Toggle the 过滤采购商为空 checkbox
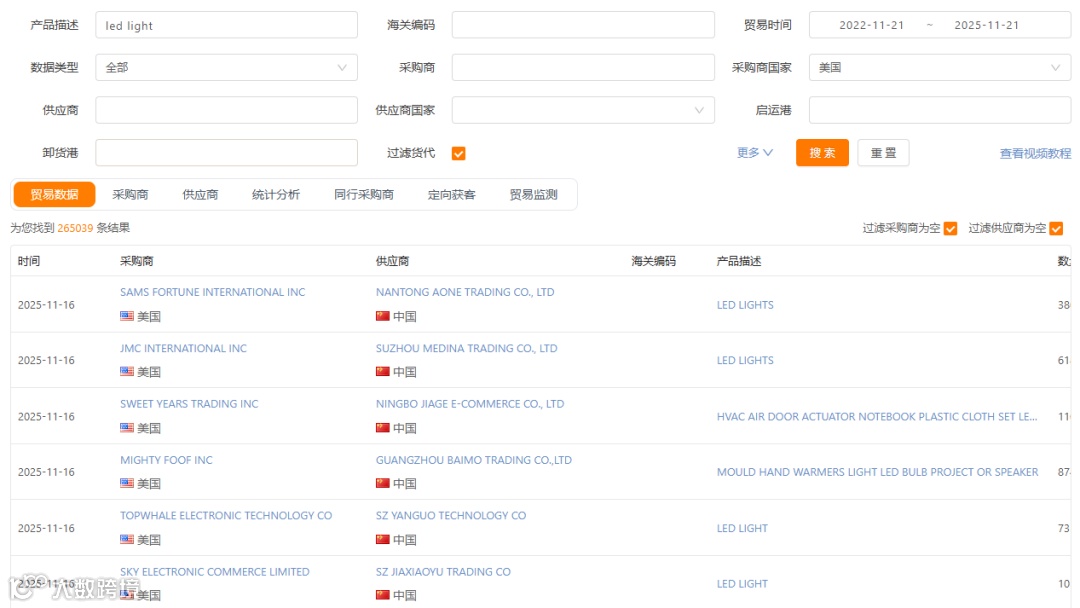1080x608 pixels. 951,229
